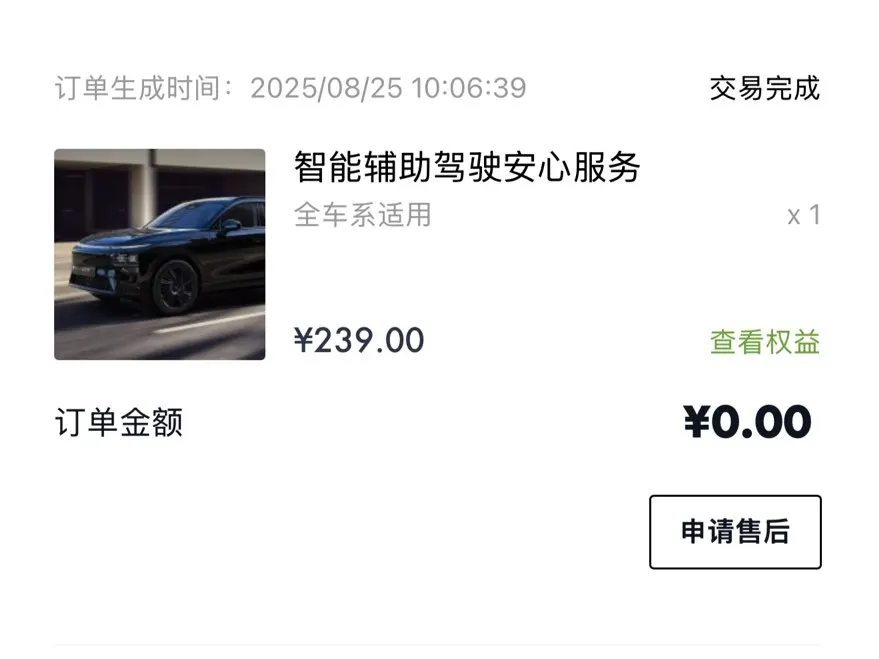Screen dimensions: 879x659
Task: Click the divider line below 申请售后
Action: tap(437, 645)
